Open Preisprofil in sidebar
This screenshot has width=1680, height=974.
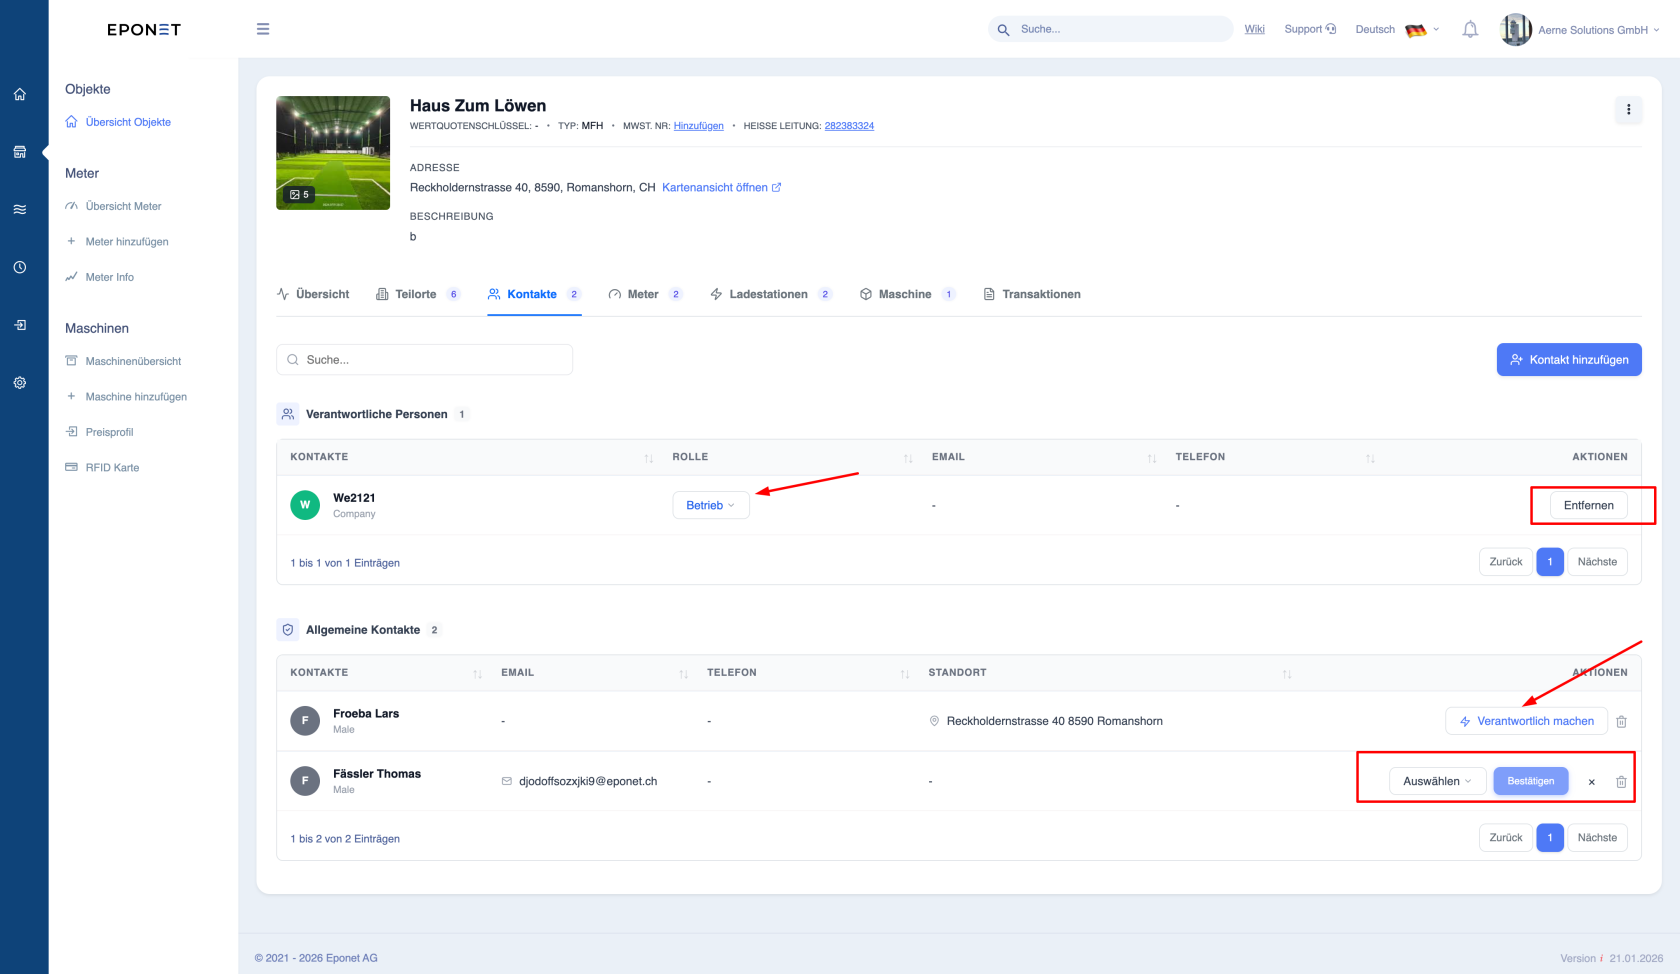click(x=99, y=432)
